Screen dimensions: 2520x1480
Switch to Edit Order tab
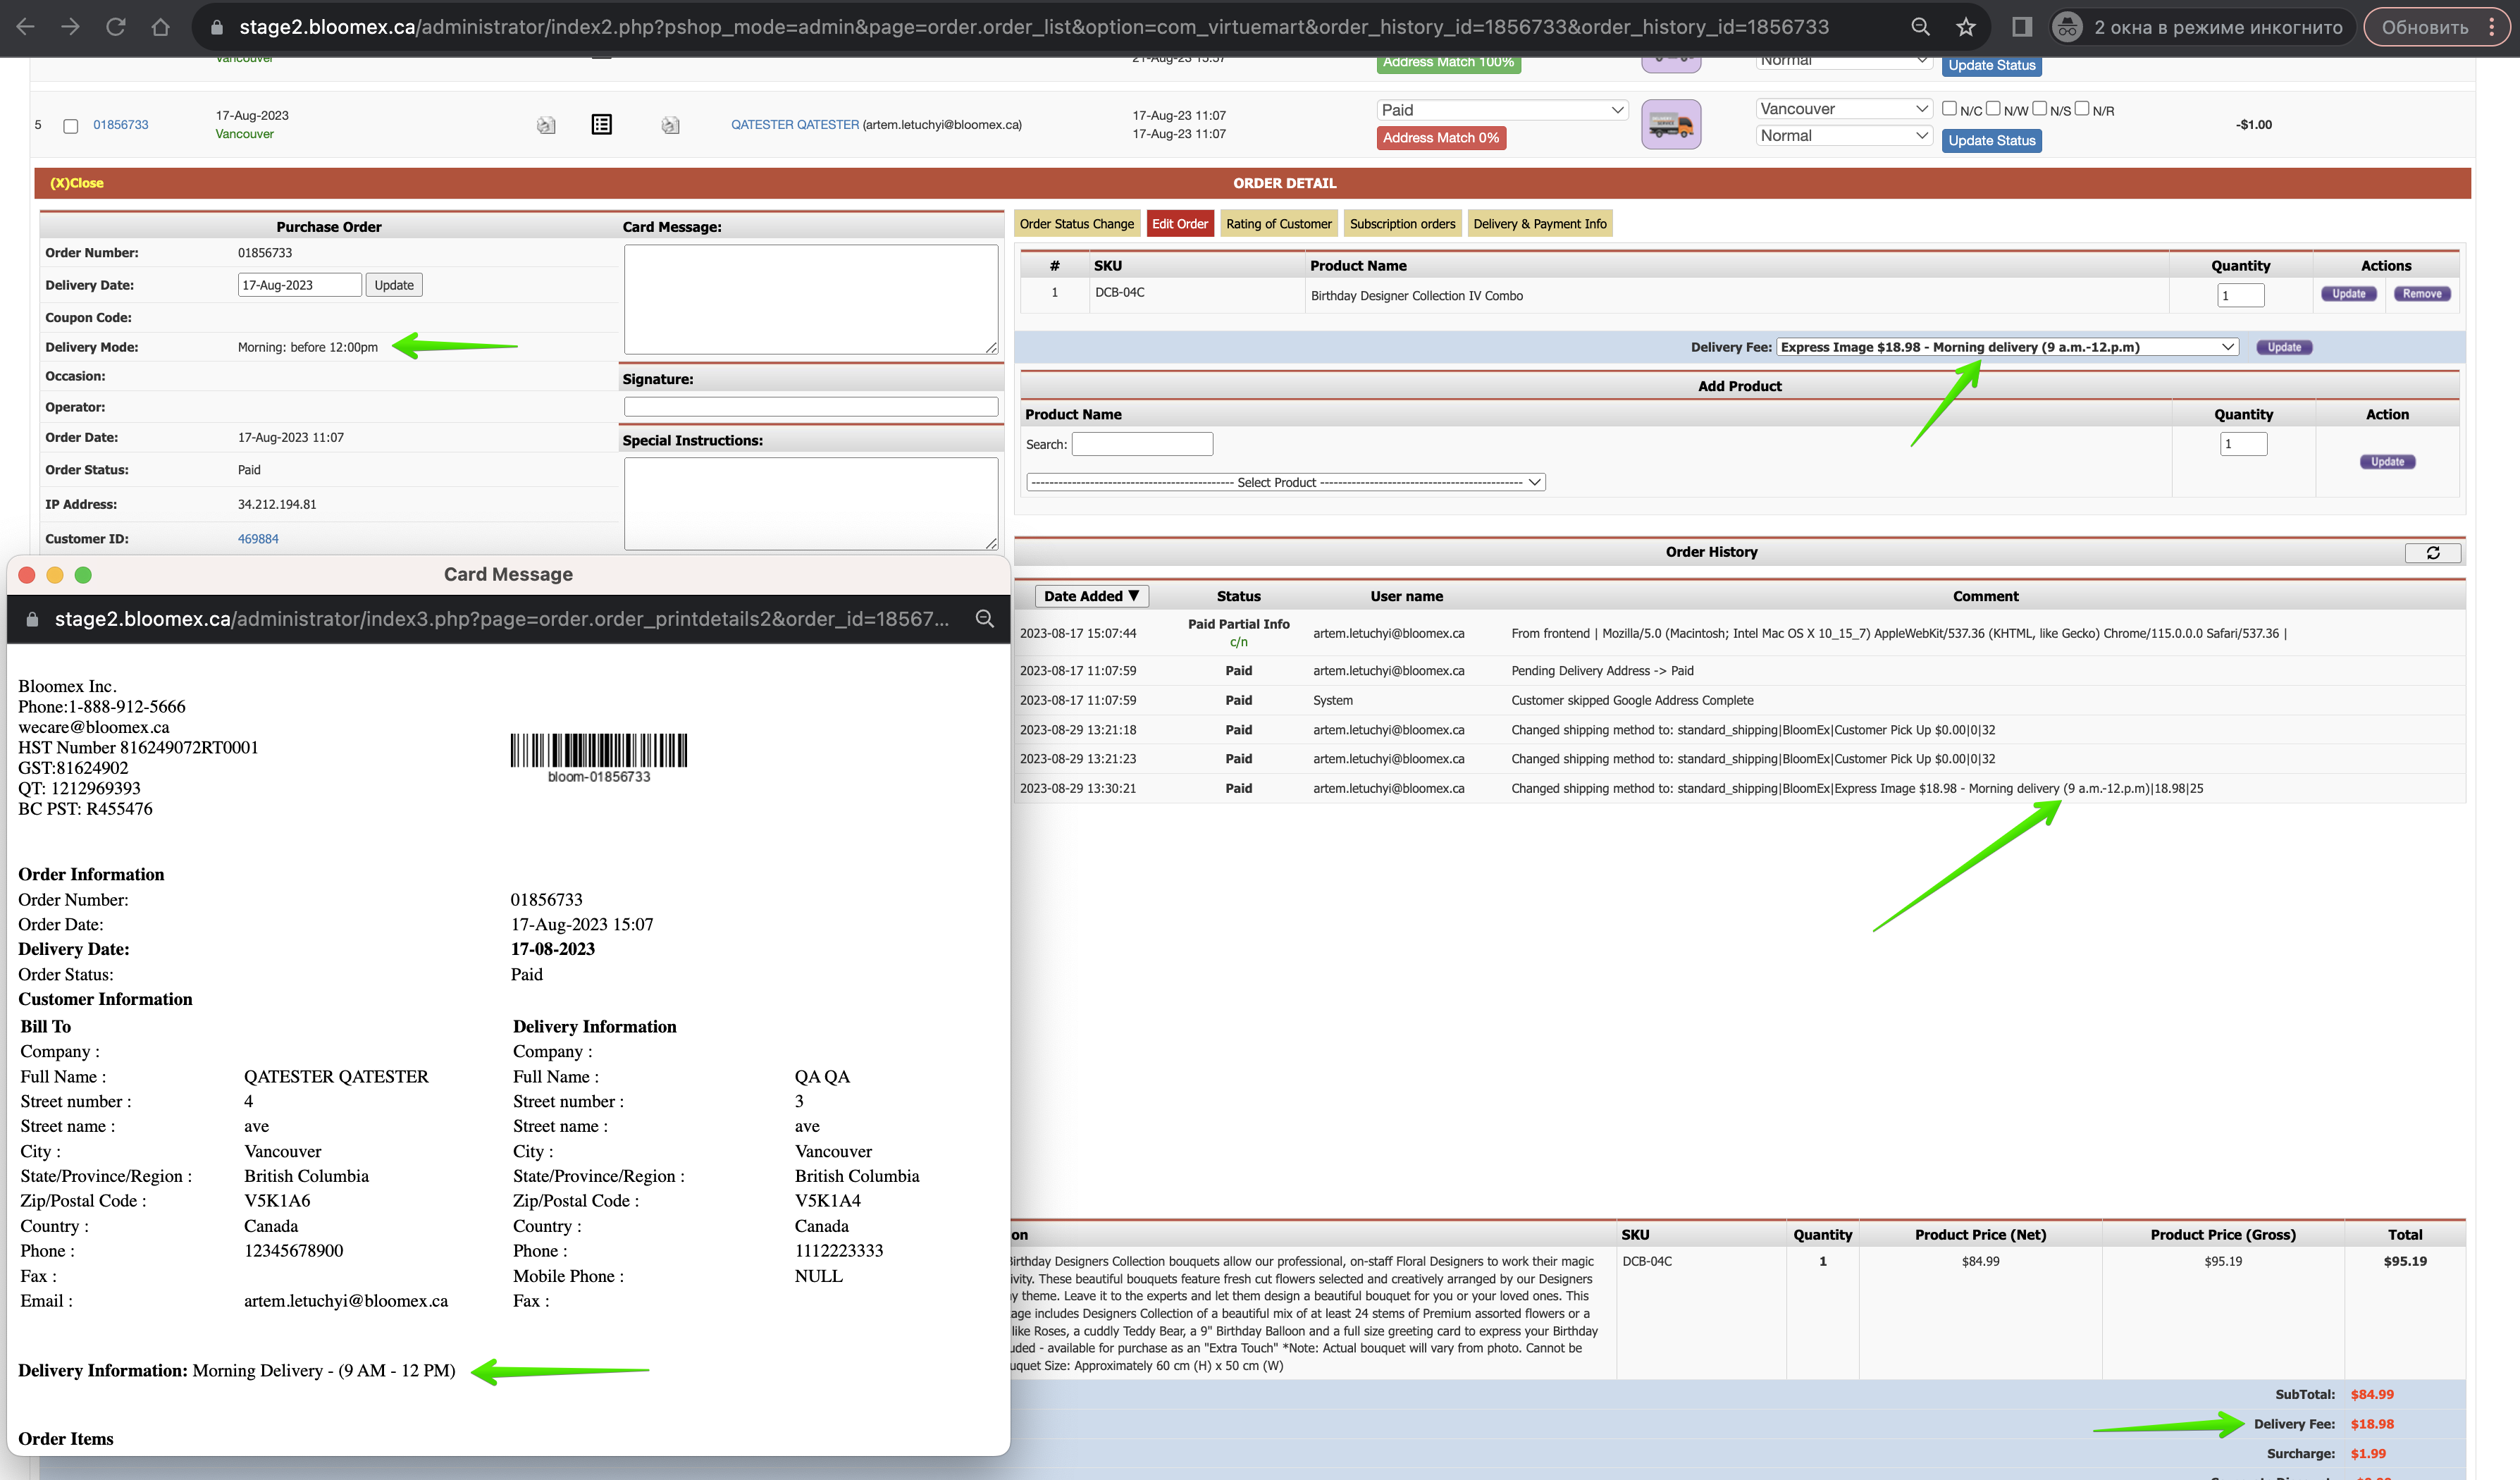1179,224
